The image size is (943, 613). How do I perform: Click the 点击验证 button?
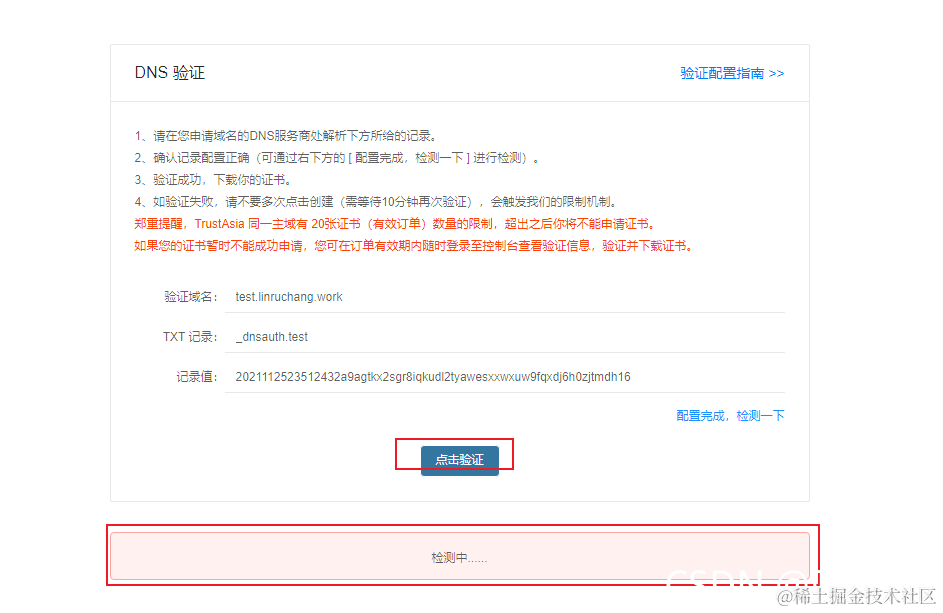tap(459, 460)
